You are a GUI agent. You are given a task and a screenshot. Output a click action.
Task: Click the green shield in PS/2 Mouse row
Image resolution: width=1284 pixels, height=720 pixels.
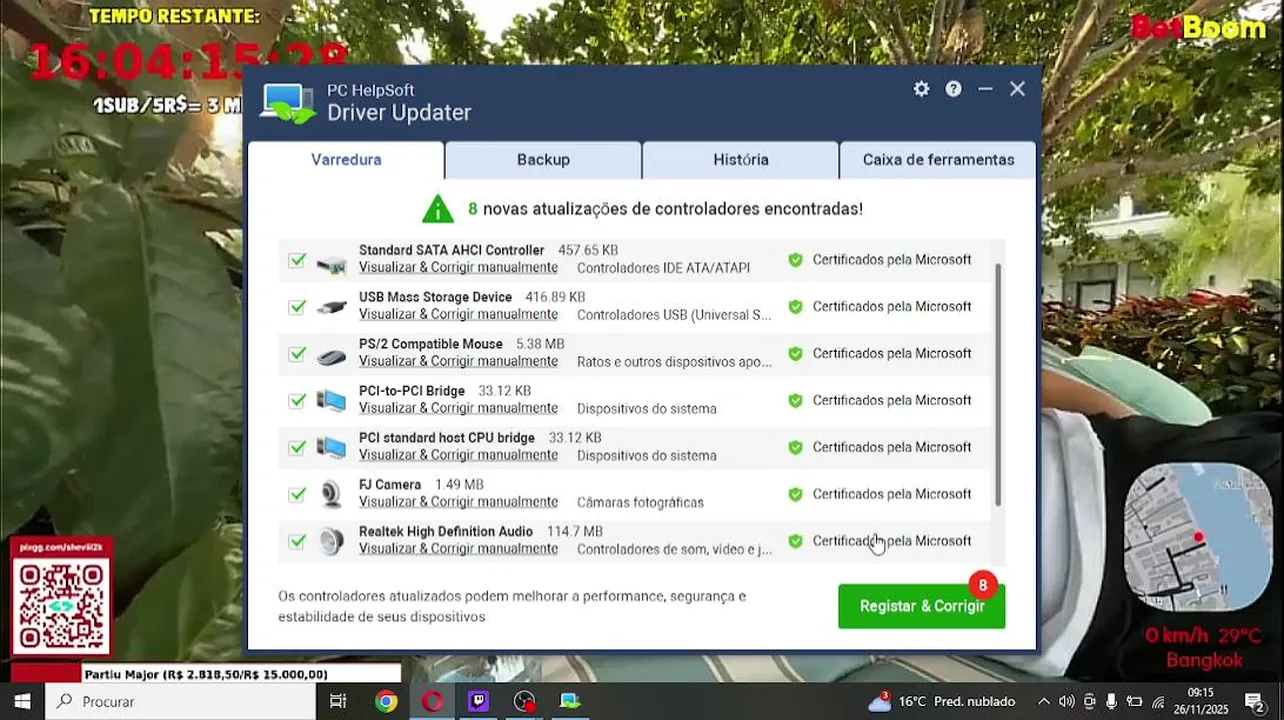(795, 354)
